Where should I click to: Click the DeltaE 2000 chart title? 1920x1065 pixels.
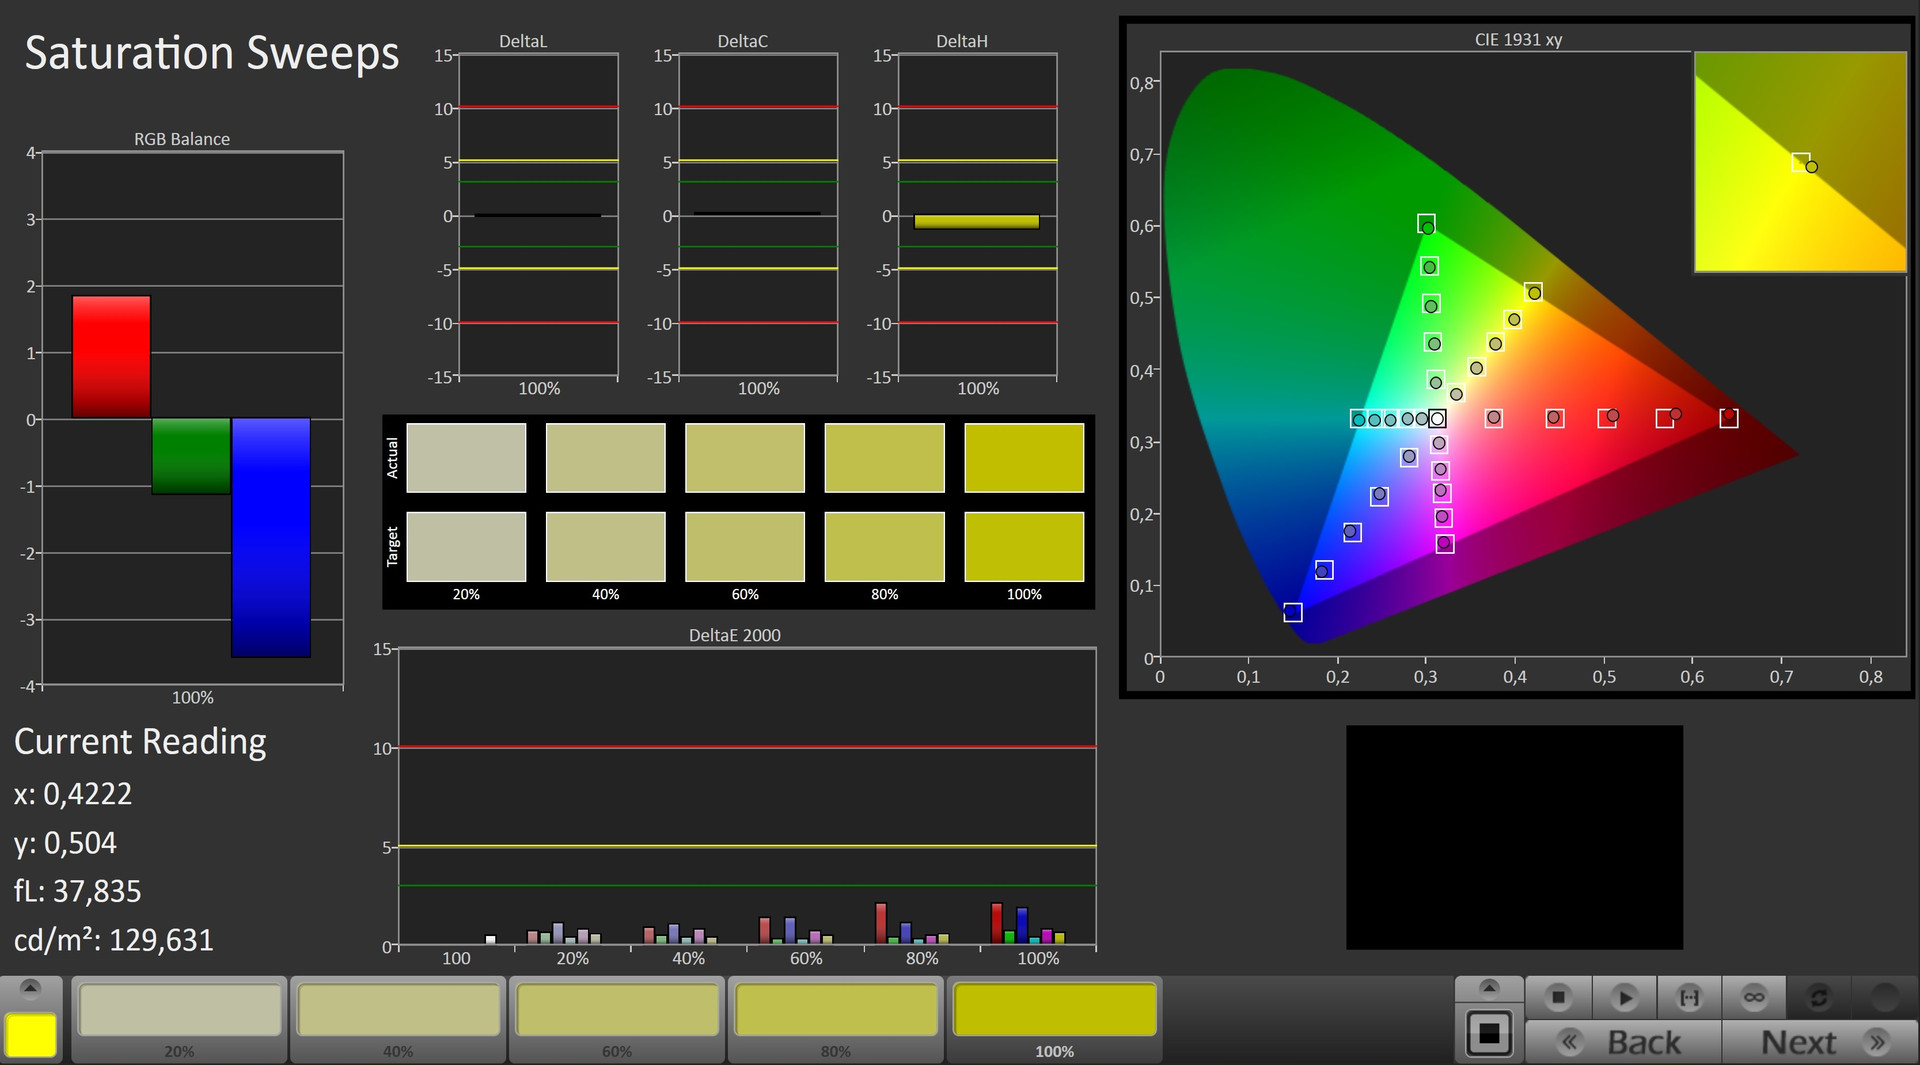(x=735, y=635)
